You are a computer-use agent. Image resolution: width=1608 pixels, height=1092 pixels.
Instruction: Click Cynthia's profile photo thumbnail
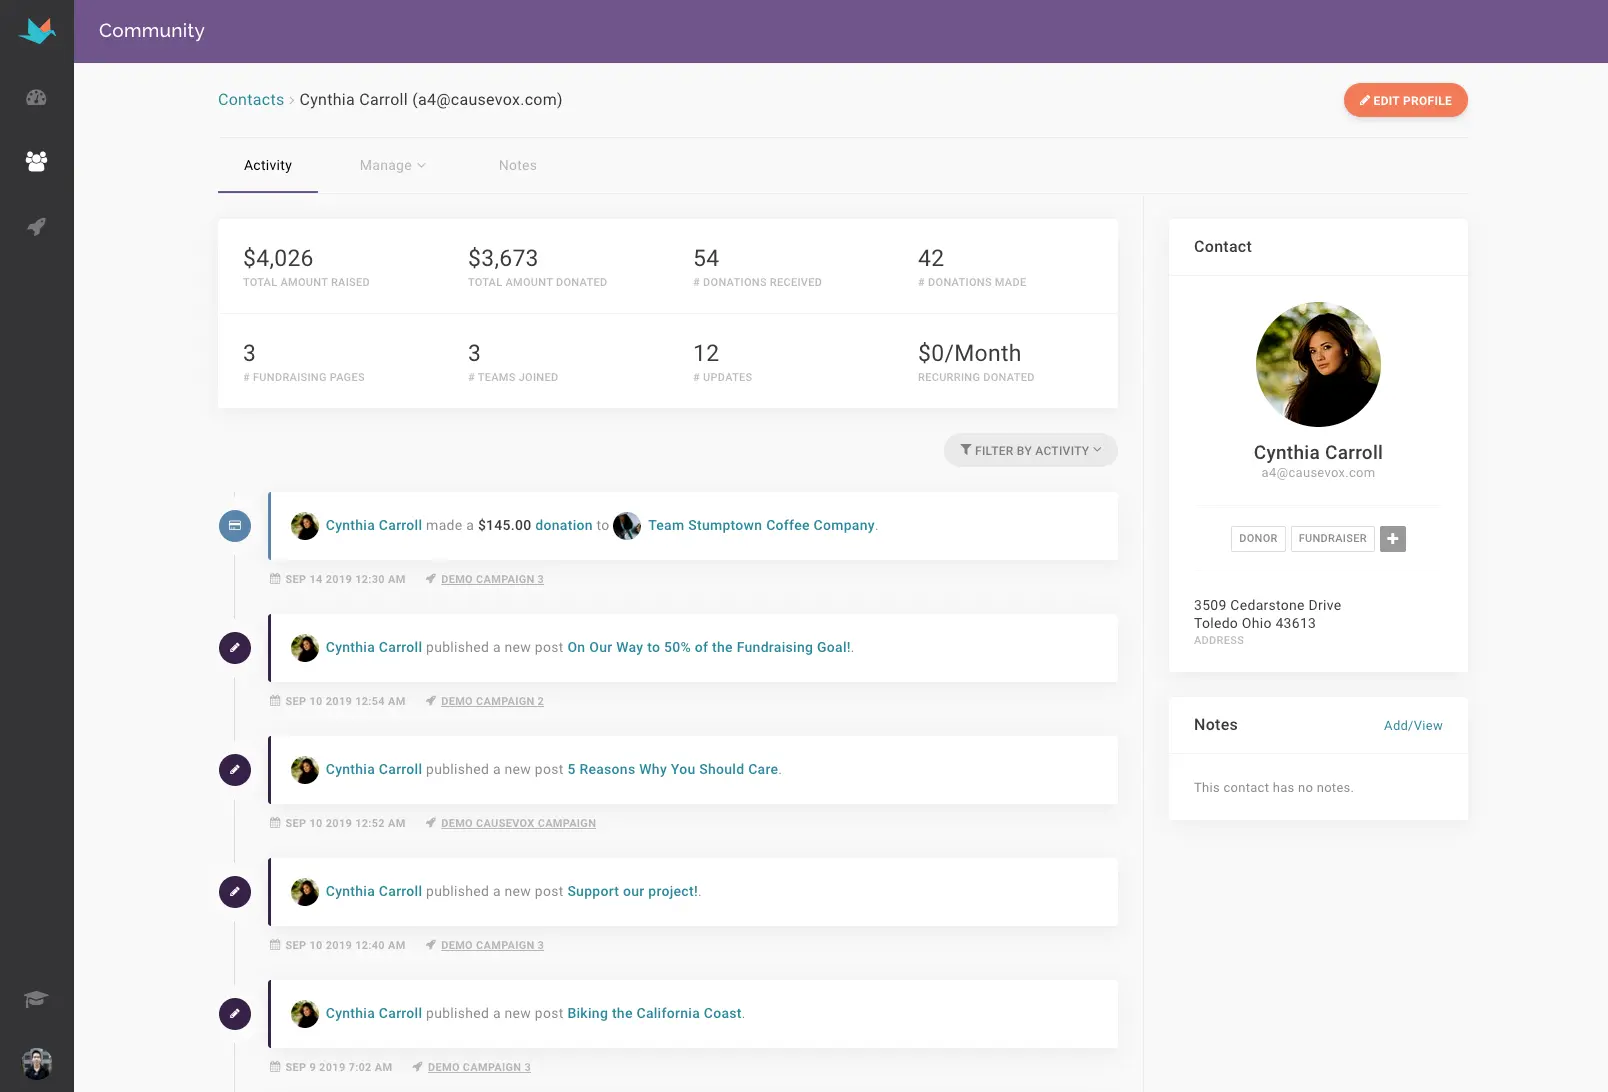[1318, 364]
